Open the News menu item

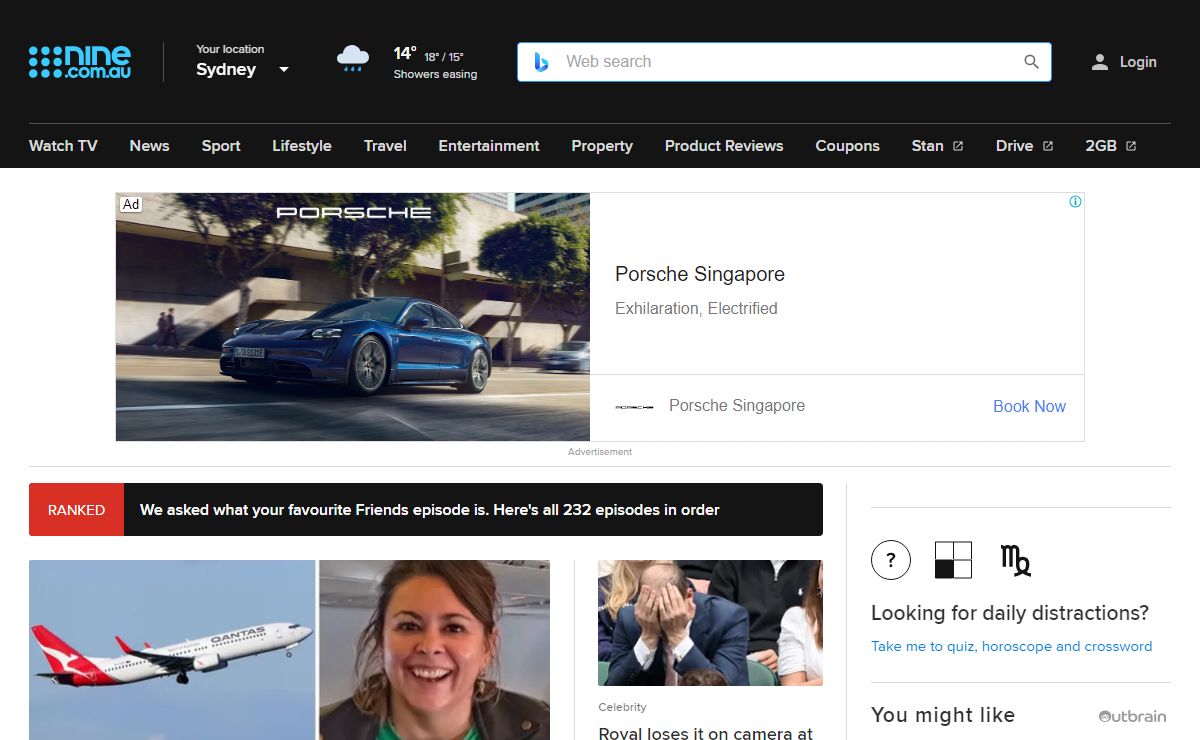pyautogui.click(x=149, y=146)
